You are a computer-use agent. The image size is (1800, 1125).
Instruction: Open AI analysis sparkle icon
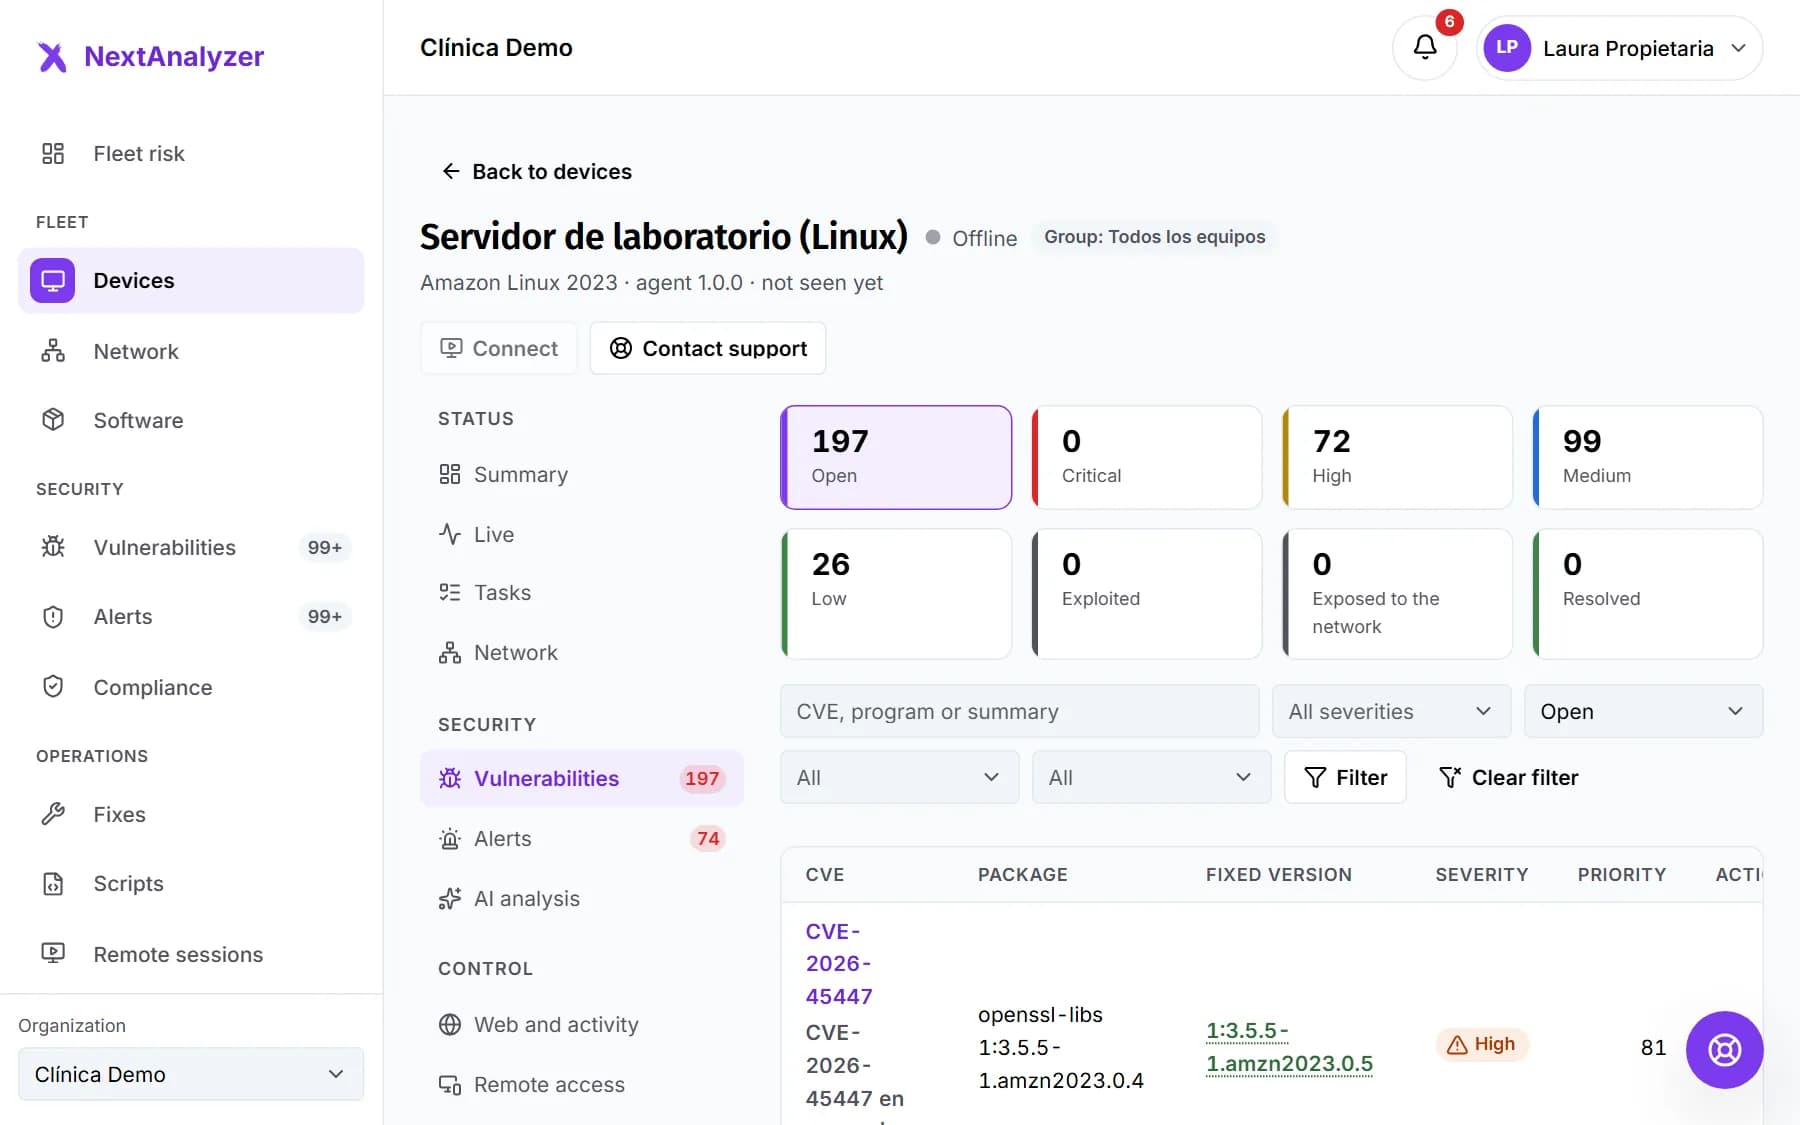click(x=450, y=898)
